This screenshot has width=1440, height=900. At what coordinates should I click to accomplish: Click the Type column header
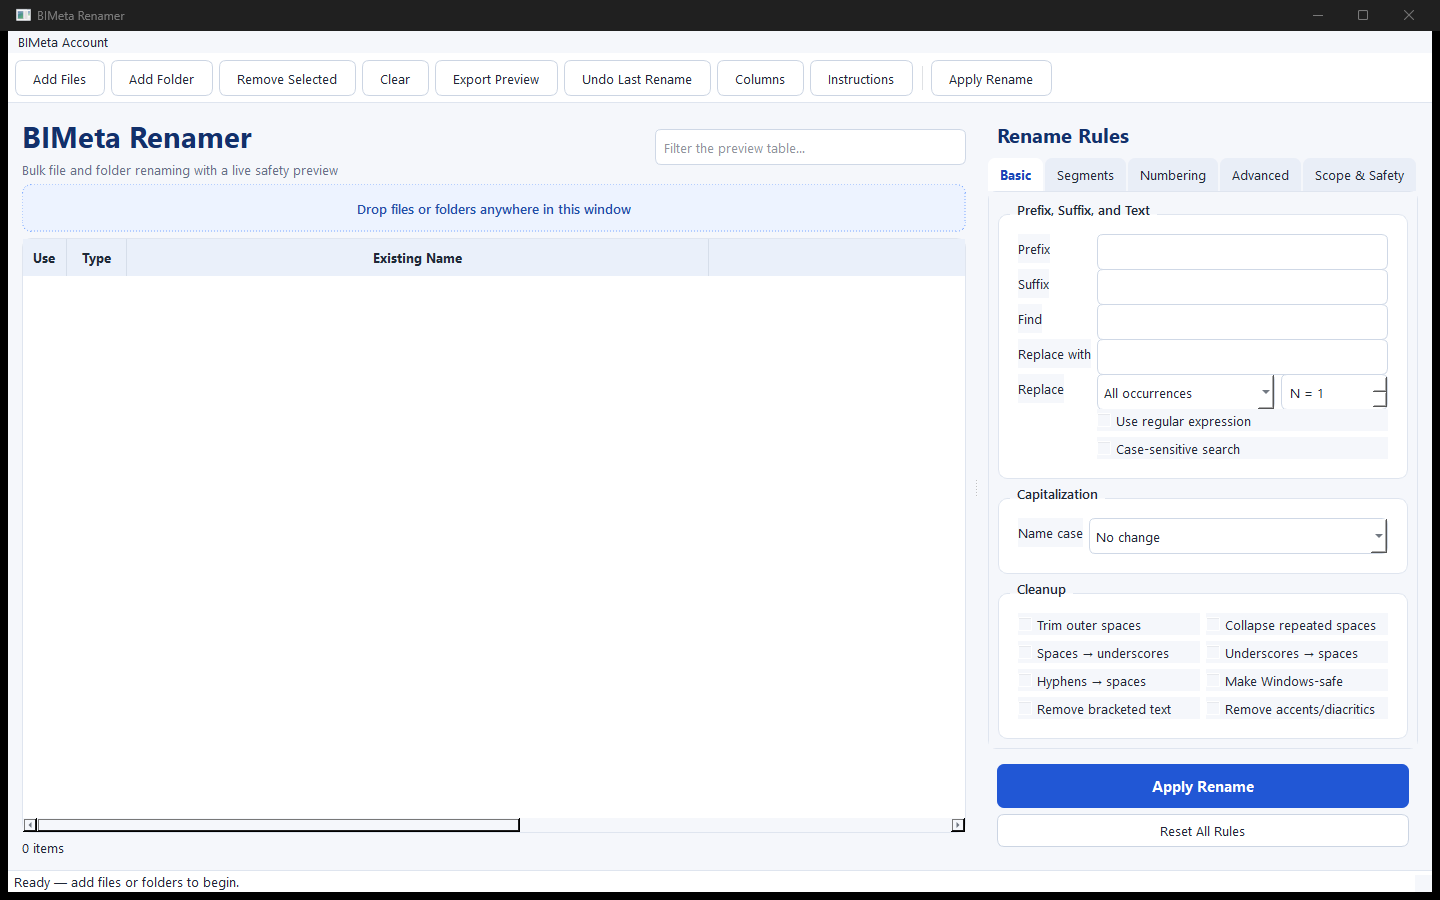point(97,258)
